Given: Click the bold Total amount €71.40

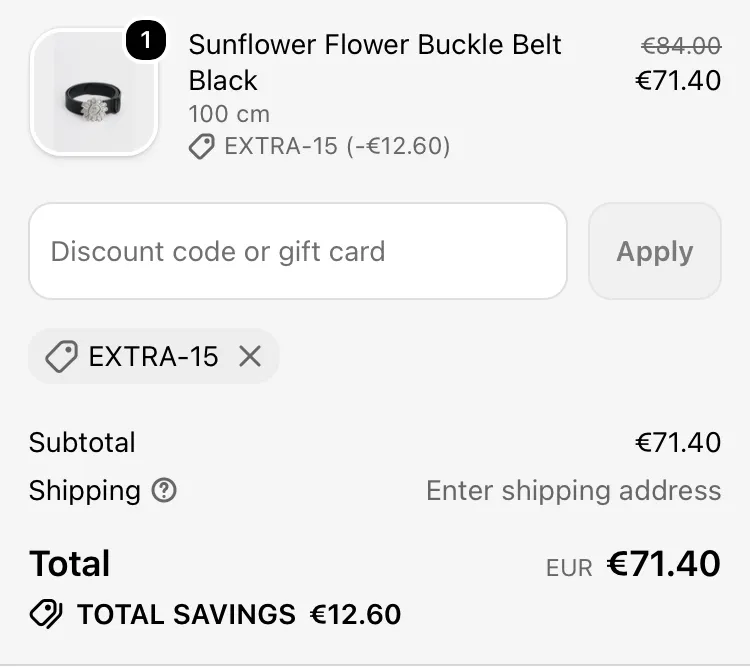Looking at the screenshot, I should [663, 564].
